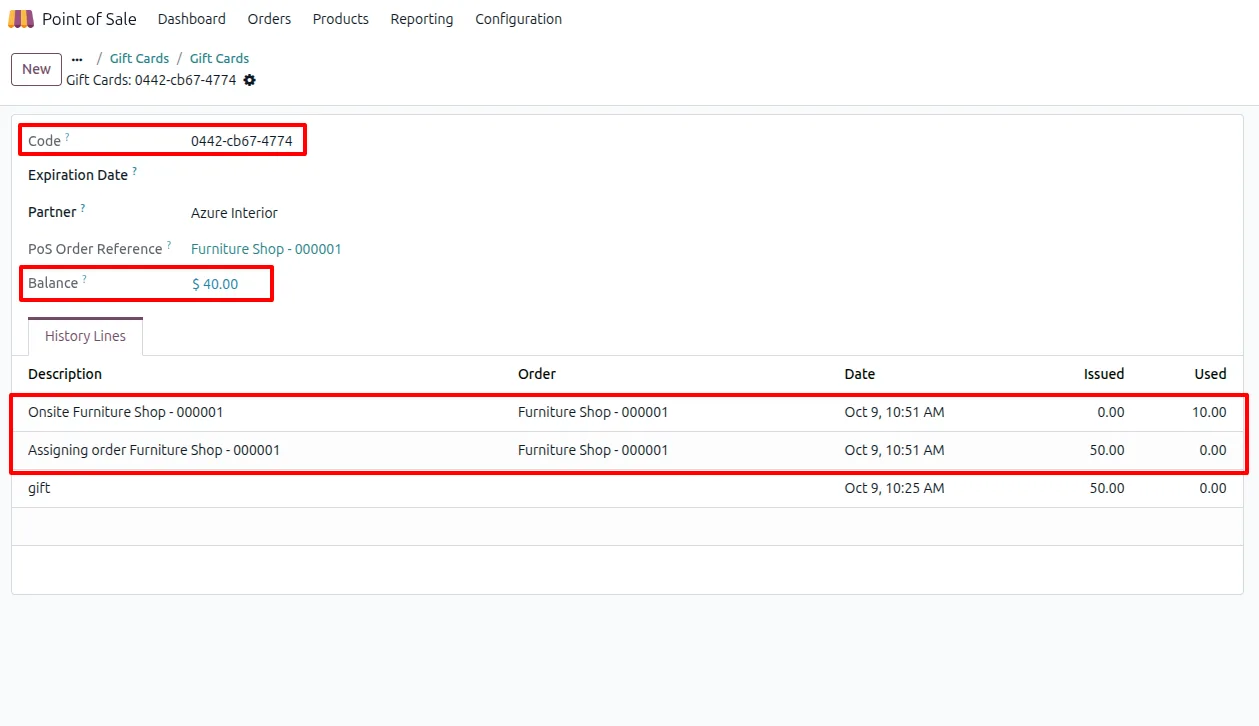Show help tooltip for PoS Order Reference
This screenshot has height=726, width=1259.
click(169, 245)
